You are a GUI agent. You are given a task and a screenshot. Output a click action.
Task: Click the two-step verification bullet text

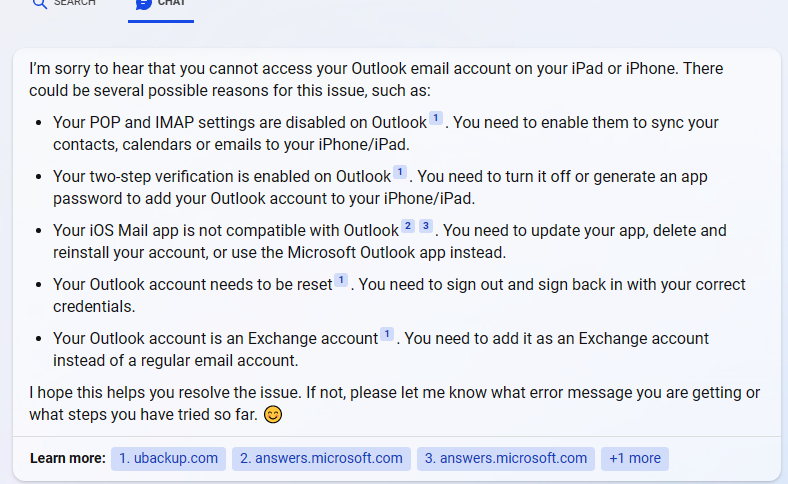(x=221, y=177)
